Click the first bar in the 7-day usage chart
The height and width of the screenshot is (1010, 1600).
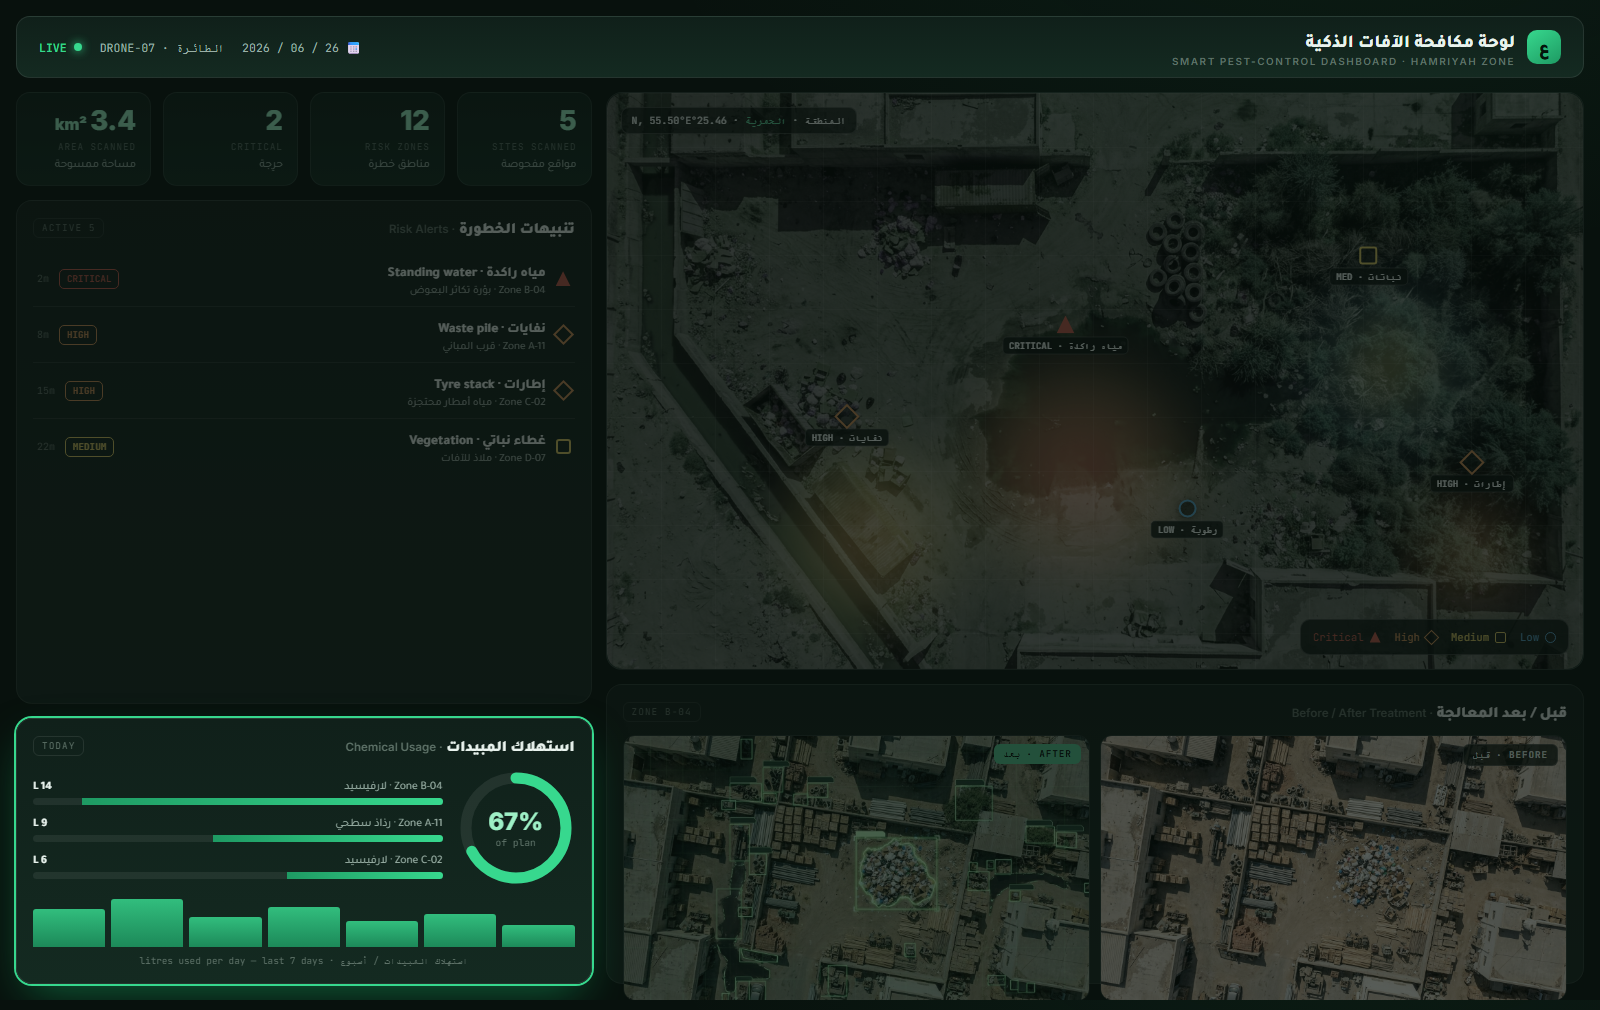[x=69, y=928]
